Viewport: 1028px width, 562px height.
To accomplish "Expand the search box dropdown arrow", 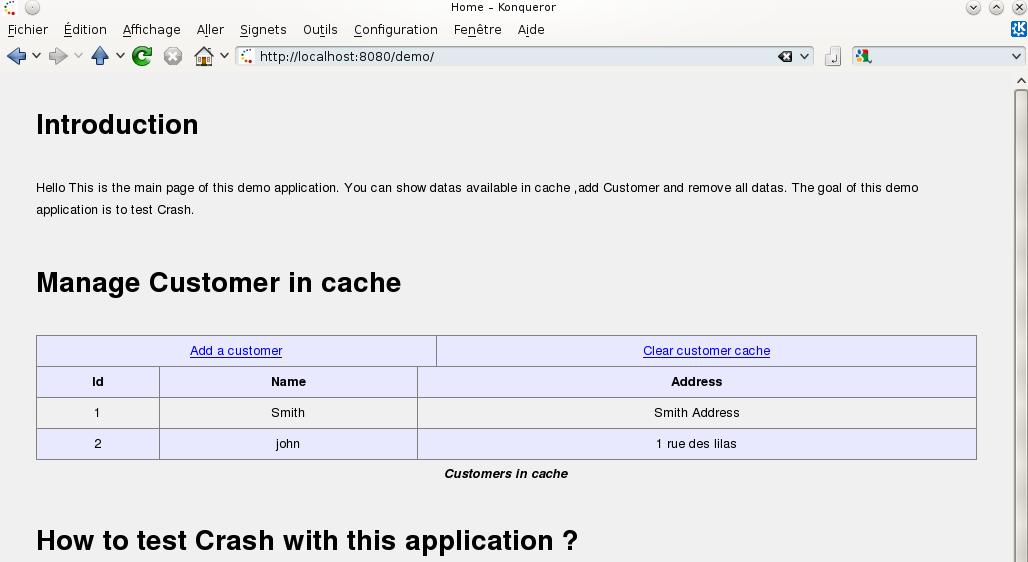I will pos(1016,56).
